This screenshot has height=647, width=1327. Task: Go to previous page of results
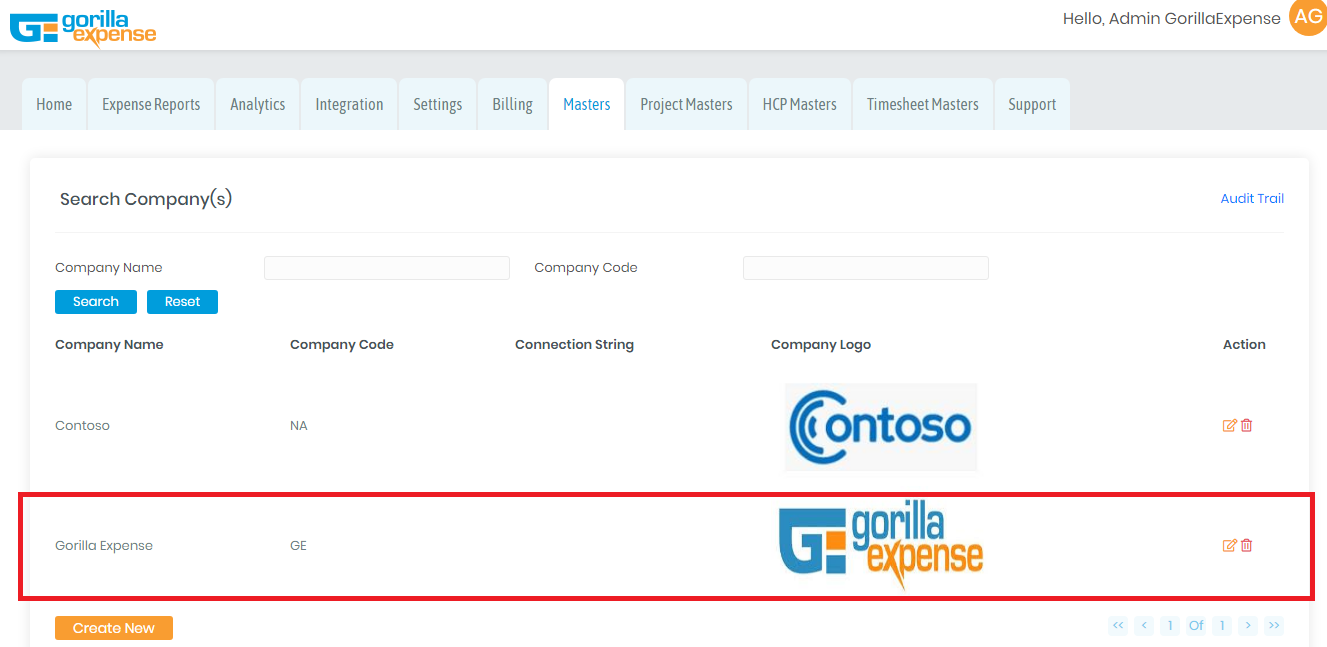click(x=1144, y=626)
